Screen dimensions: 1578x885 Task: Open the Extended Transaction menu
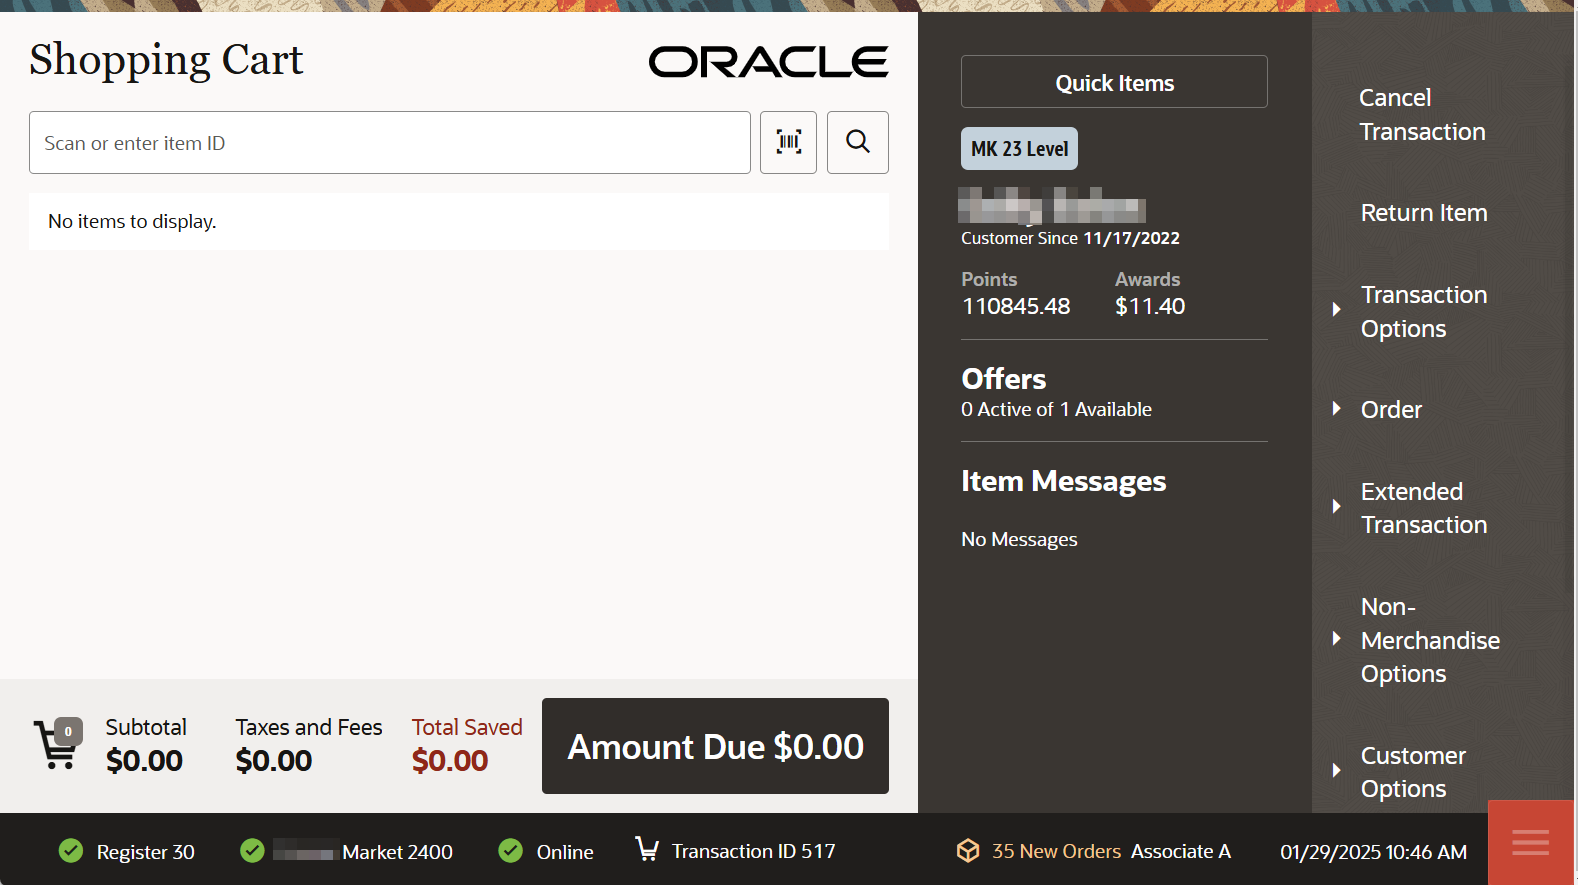(1424, 508)
